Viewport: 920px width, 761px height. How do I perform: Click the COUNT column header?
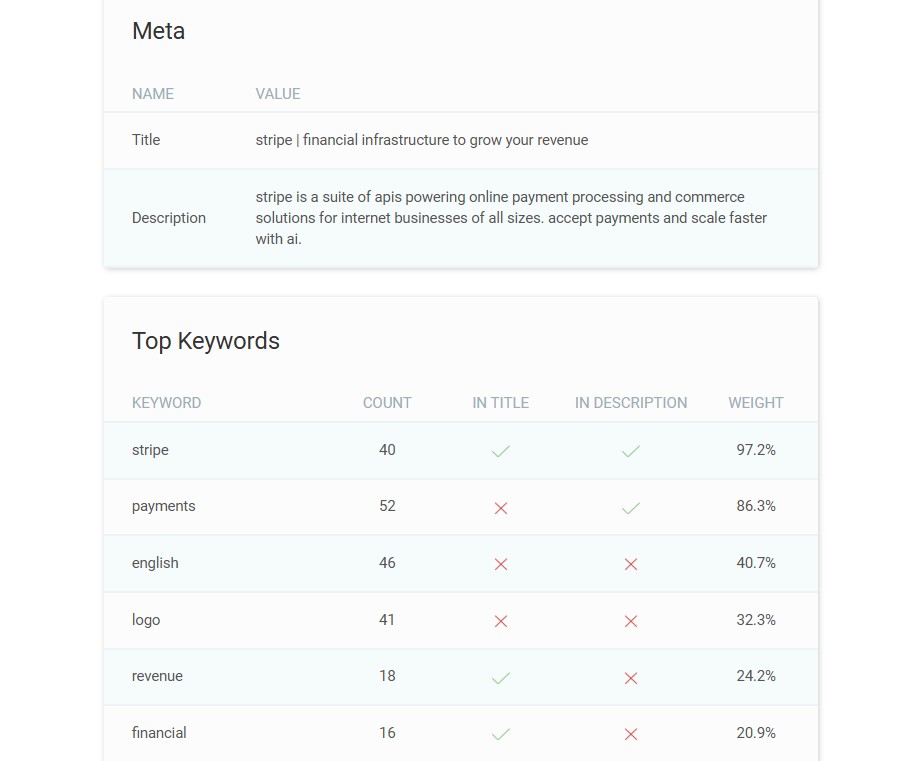coord(387,403)
